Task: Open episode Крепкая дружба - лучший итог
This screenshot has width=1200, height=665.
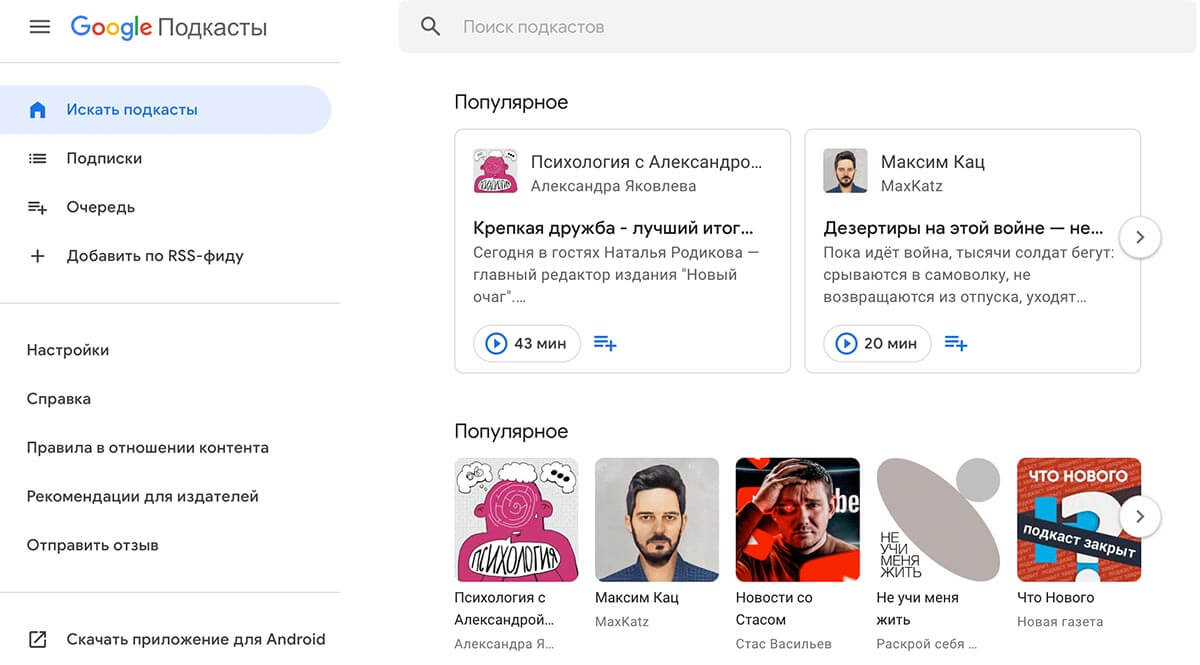Action: 613,228
